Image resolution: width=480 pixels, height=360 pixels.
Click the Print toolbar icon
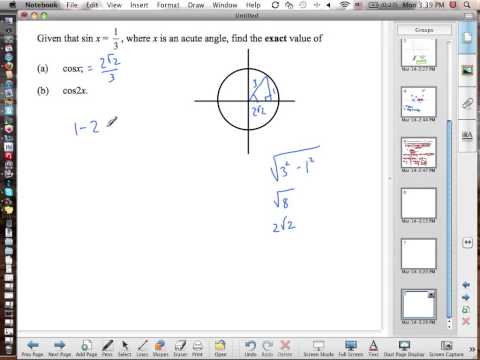(x=197, y=348)
